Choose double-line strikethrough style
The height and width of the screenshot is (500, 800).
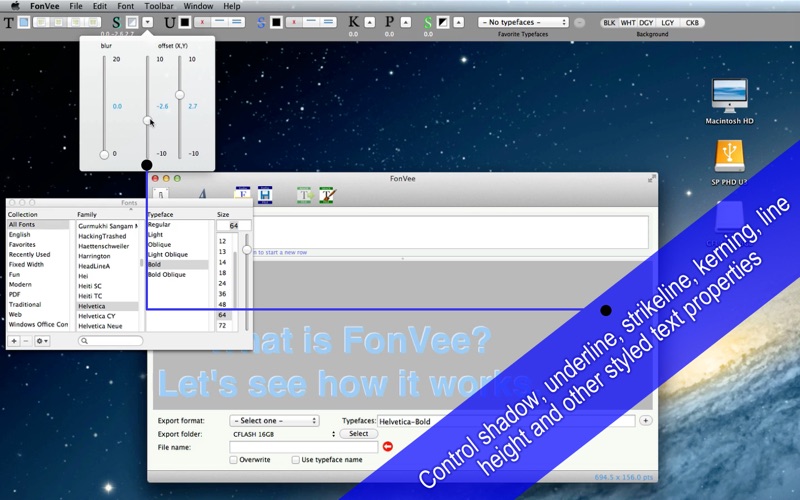coord(328,22)
